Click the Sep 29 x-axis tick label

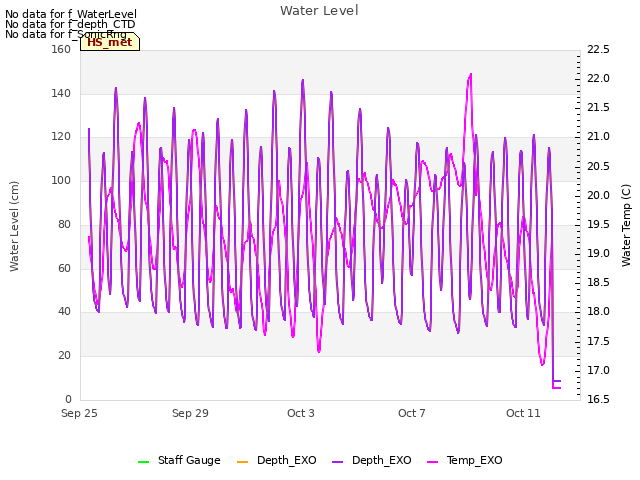pos(190,413)
